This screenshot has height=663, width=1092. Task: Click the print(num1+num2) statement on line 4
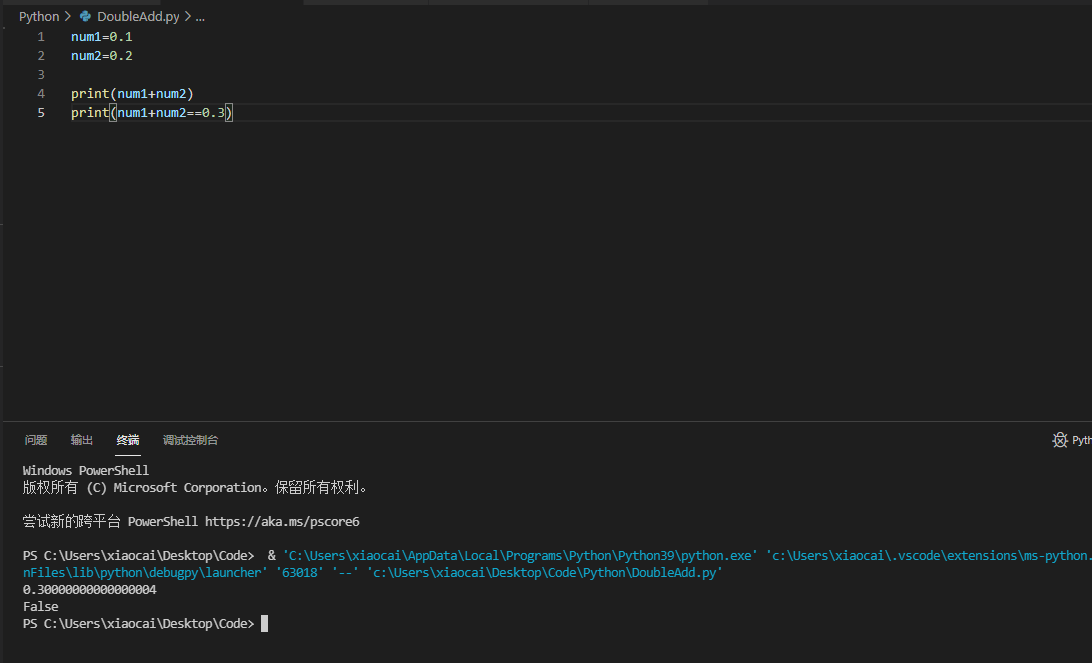(132, 94)
